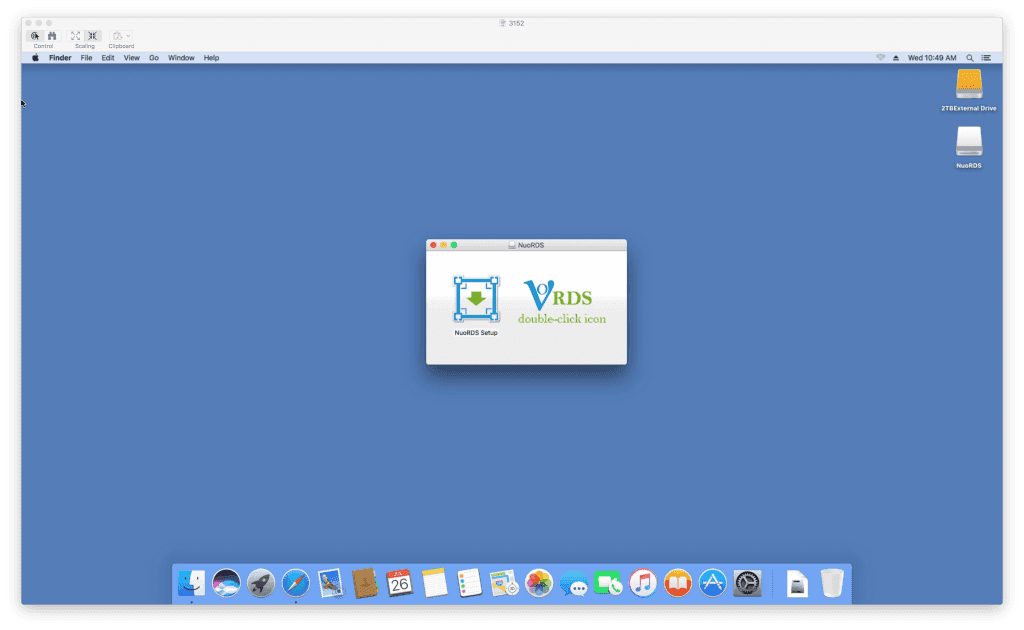
Task: Open Photos from the Dock
Action: tap(539, 583)
